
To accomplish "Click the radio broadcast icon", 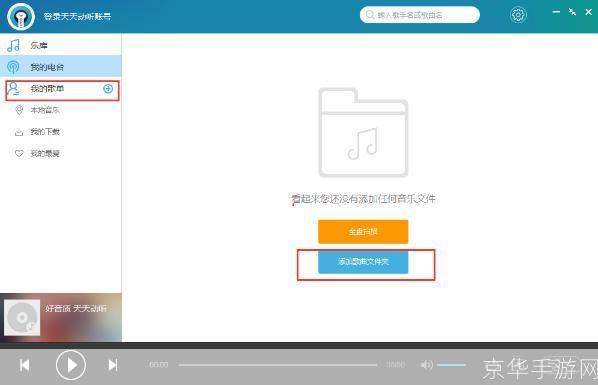I will 13,67.
